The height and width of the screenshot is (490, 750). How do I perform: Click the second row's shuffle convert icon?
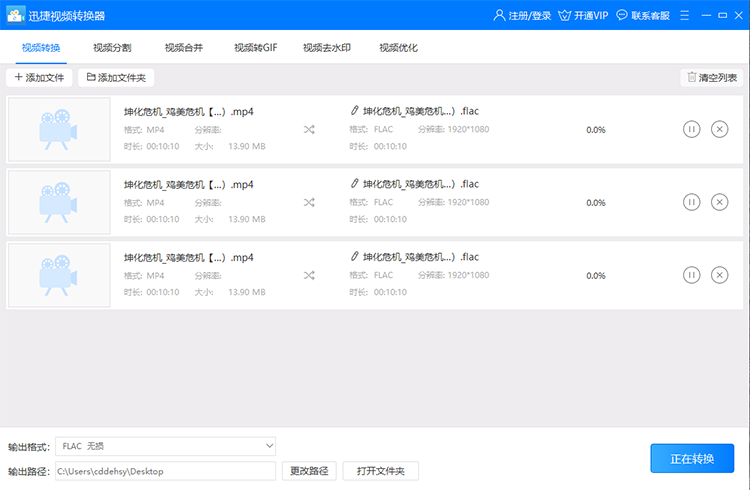coord(309,202)
